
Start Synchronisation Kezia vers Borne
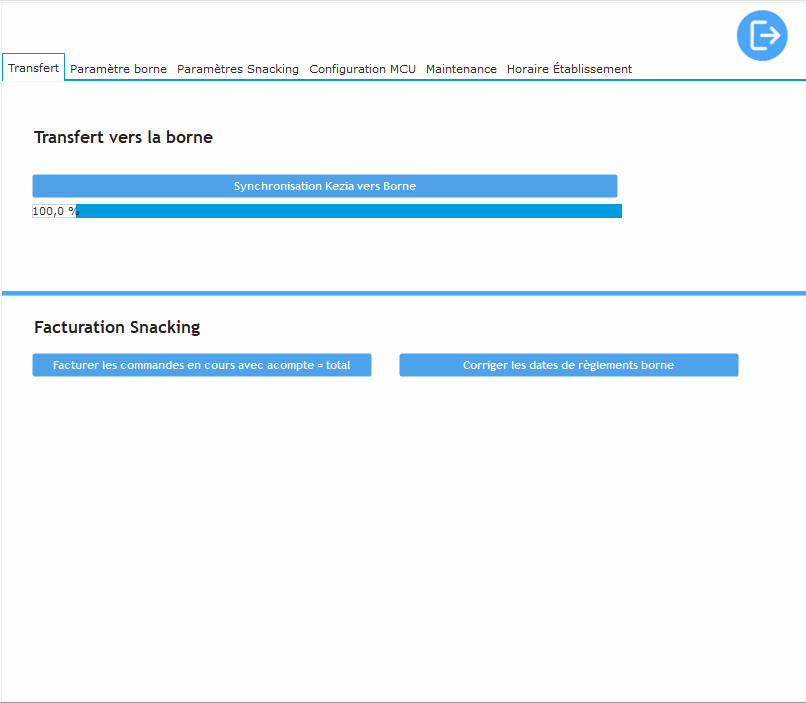[324, 186]
